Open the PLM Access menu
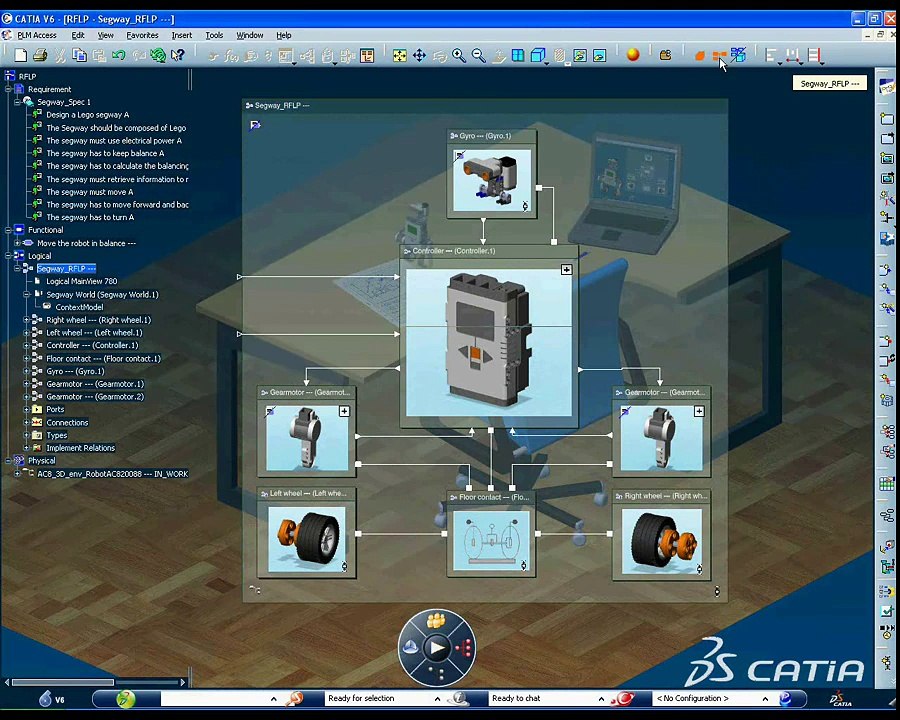The width and height of the screenshot is (900, 720). 37,35
